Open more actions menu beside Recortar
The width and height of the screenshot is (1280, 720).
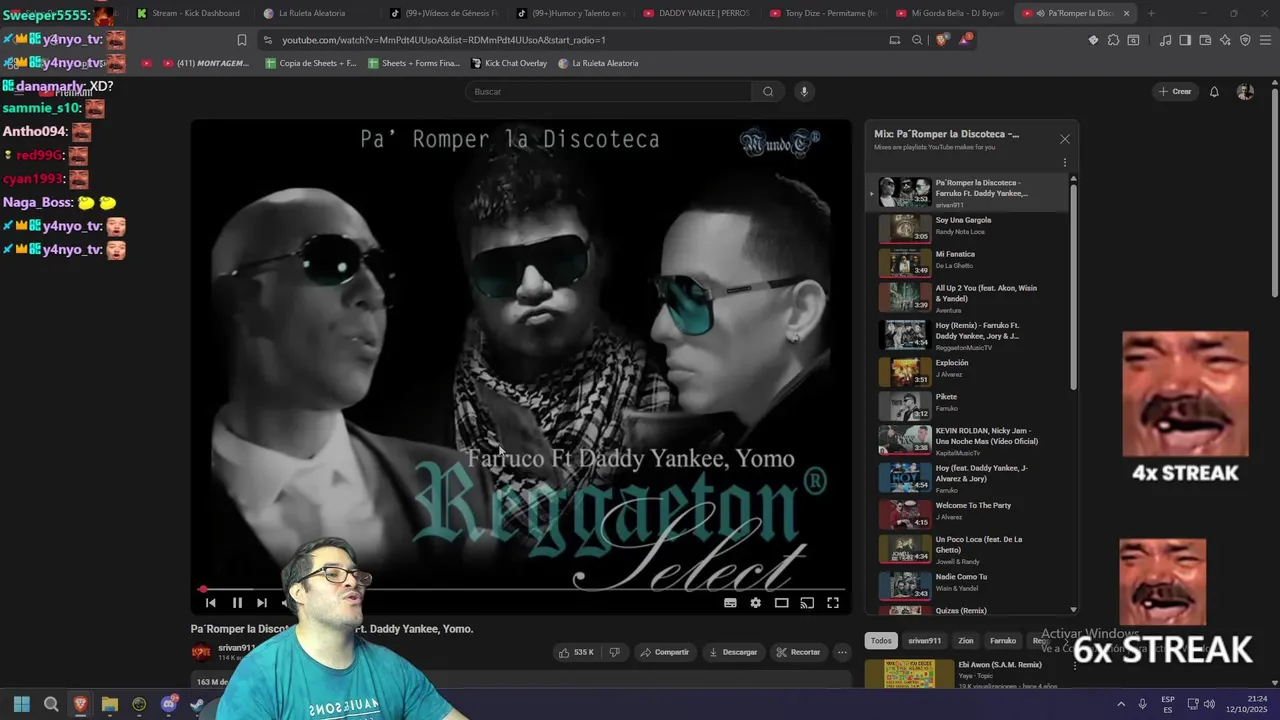842,652
